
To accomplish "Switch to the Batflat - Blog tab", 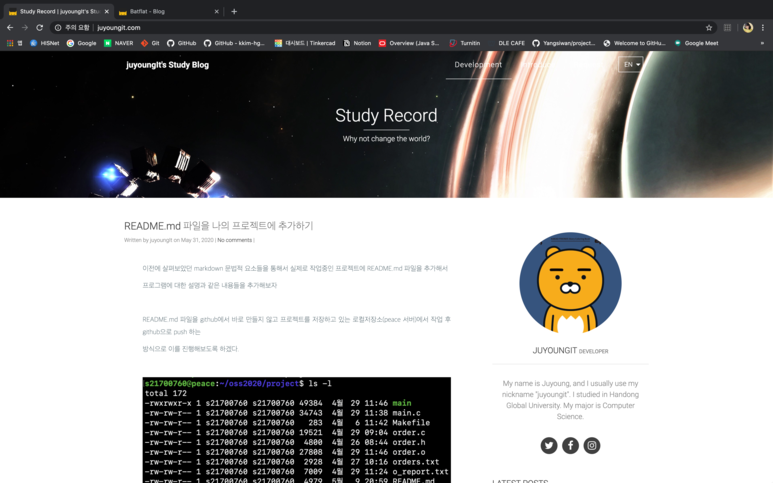I will click(x=168, y=11).
